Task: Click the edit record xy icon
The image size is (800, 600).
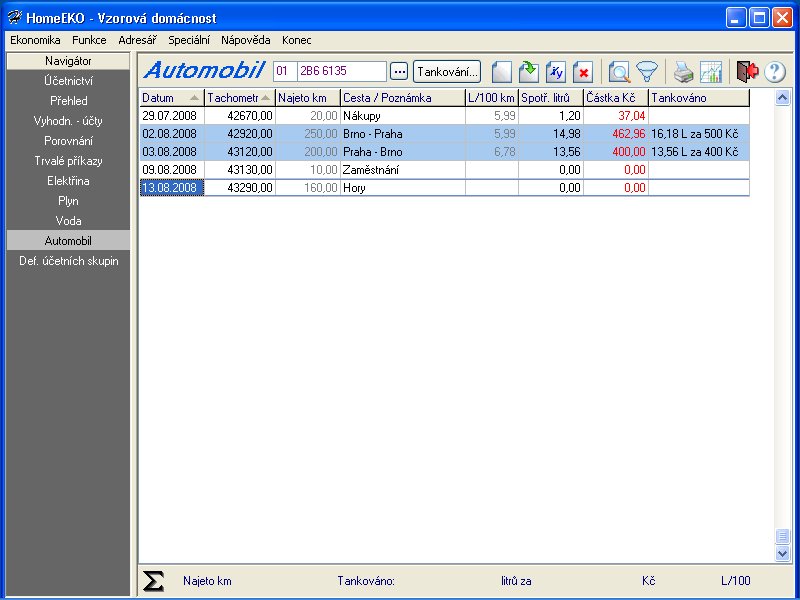Action: pos(556,72)
